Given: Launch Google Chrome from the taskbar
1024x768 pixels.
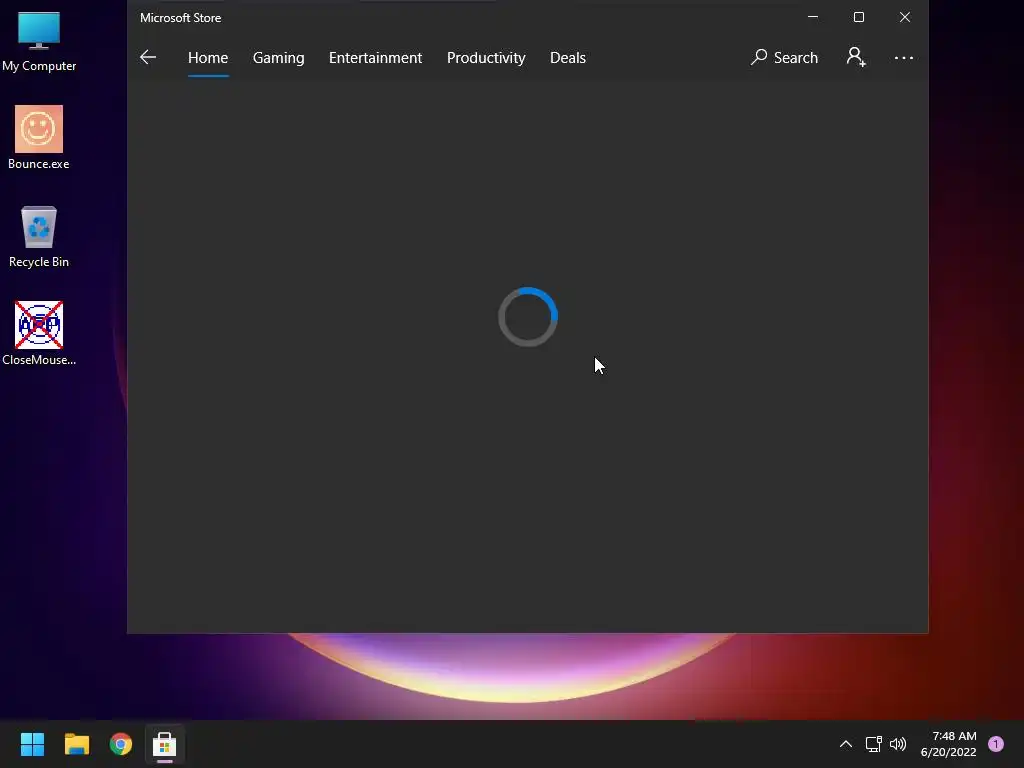Looking at the screenshot, I should click(x=121, y=744).
